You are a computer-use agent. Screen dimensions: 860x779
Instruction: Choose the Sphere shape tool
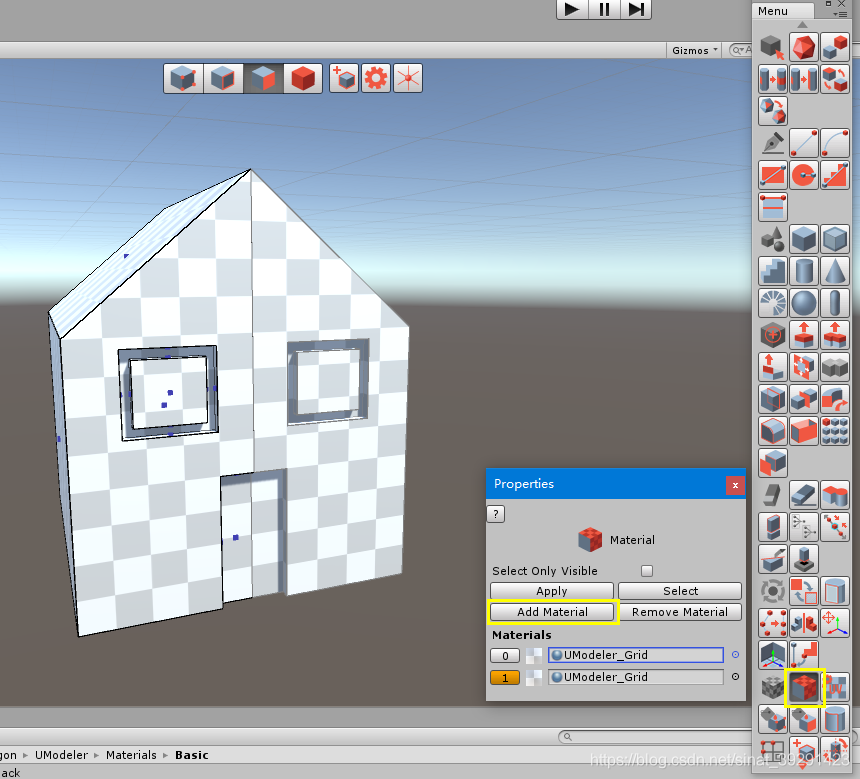tap(804, 303)
